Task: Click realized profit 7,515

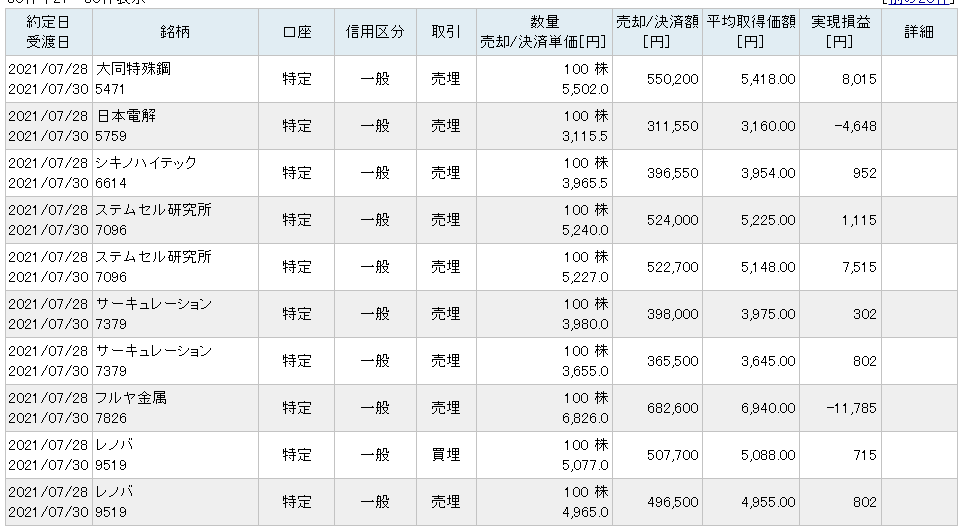Action: pyautogui.click(x=859, y=267)
